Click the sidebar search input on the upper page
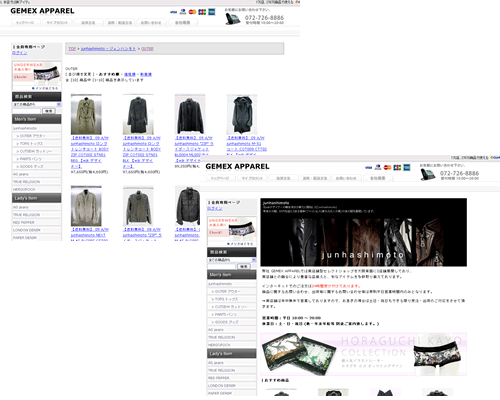The height and width of the screenshot is (400, 500). 26,111
